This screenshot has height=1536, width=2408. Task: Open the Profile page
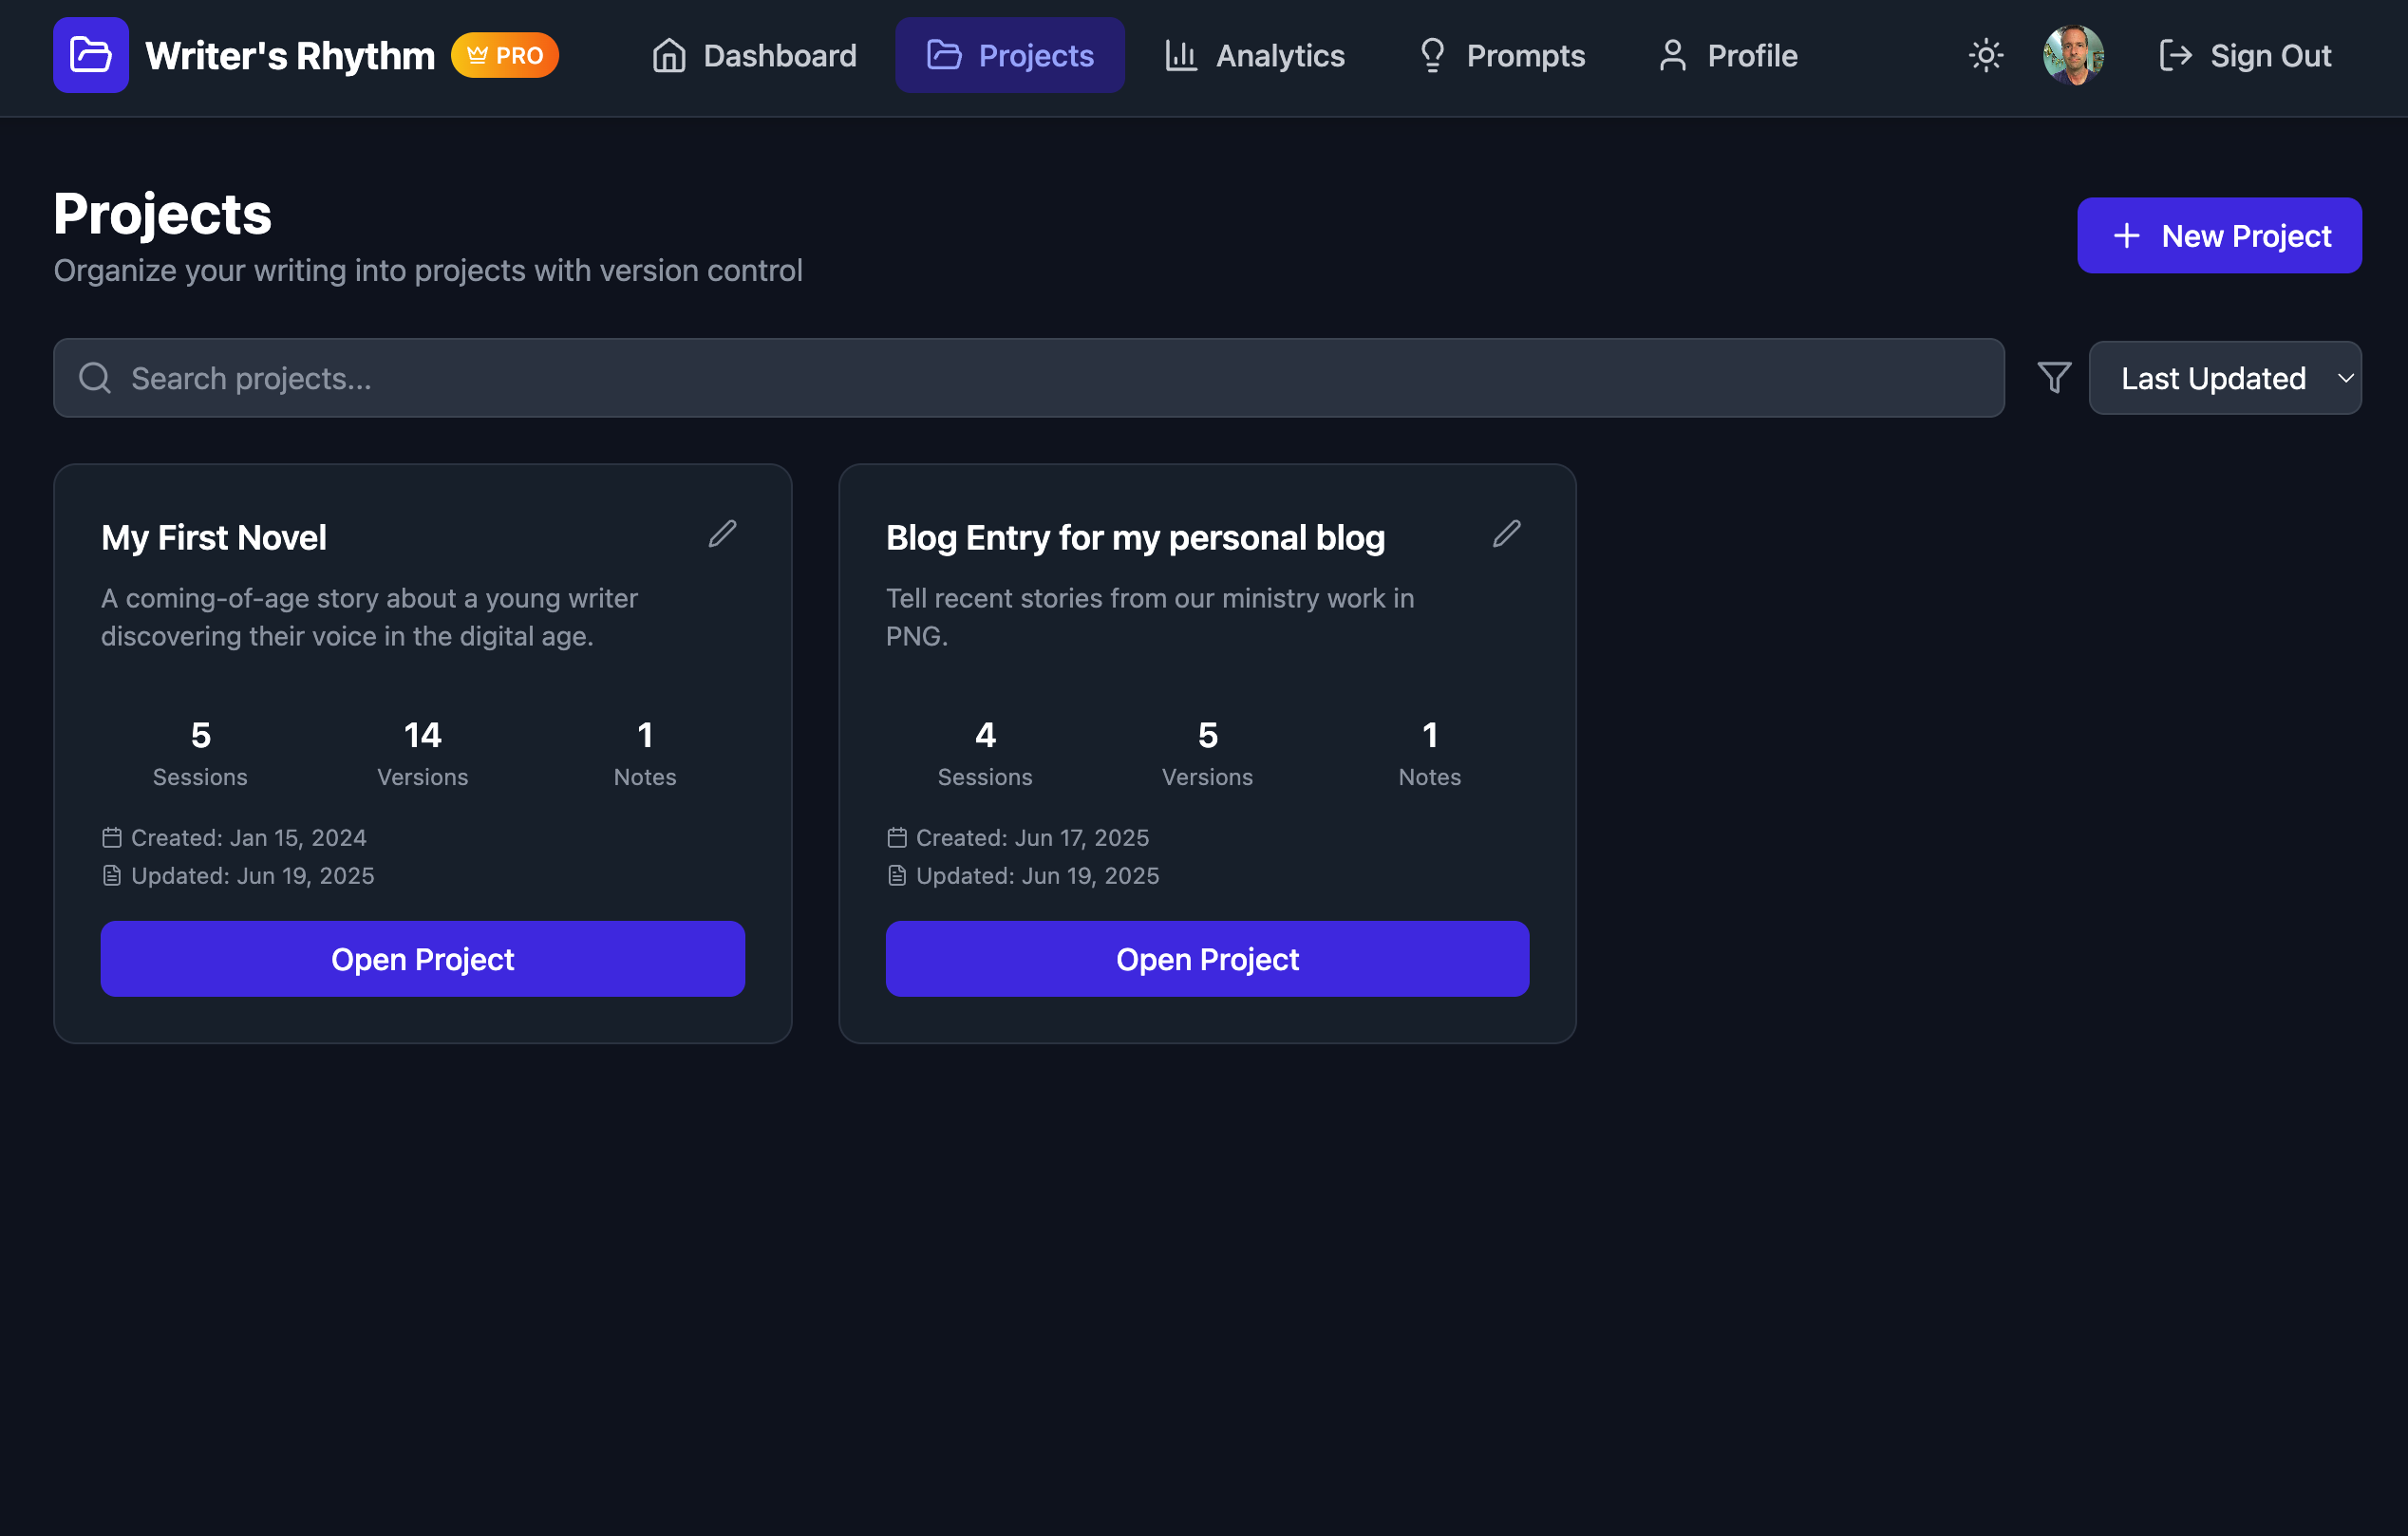1727,55
